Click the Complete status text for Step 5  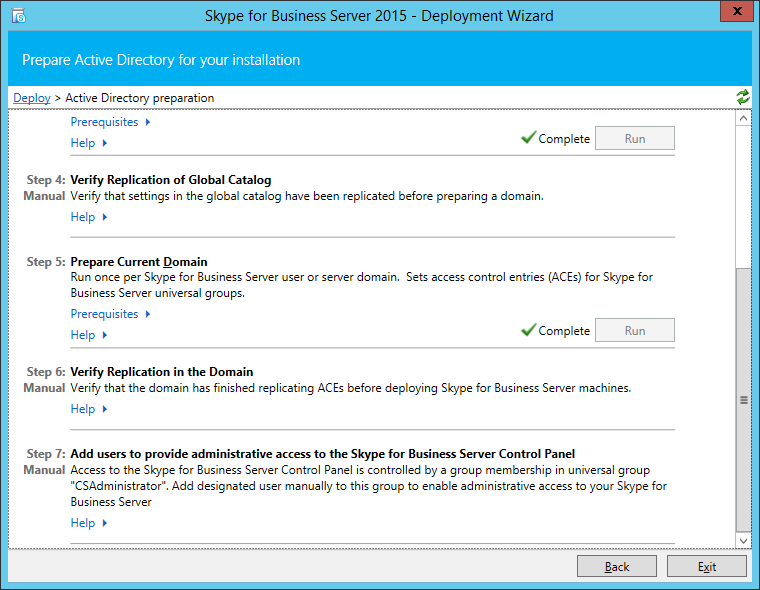(564, 331)
